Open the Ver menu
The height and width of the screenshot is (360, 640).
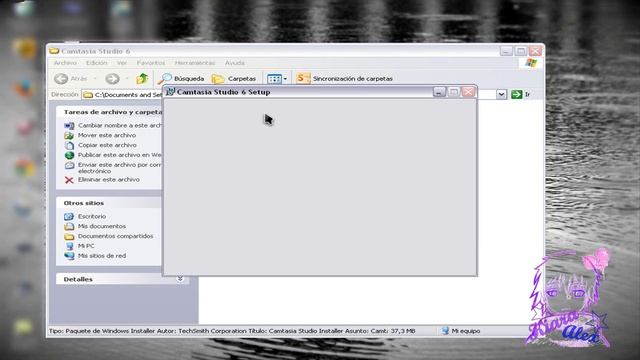point(122,63)
